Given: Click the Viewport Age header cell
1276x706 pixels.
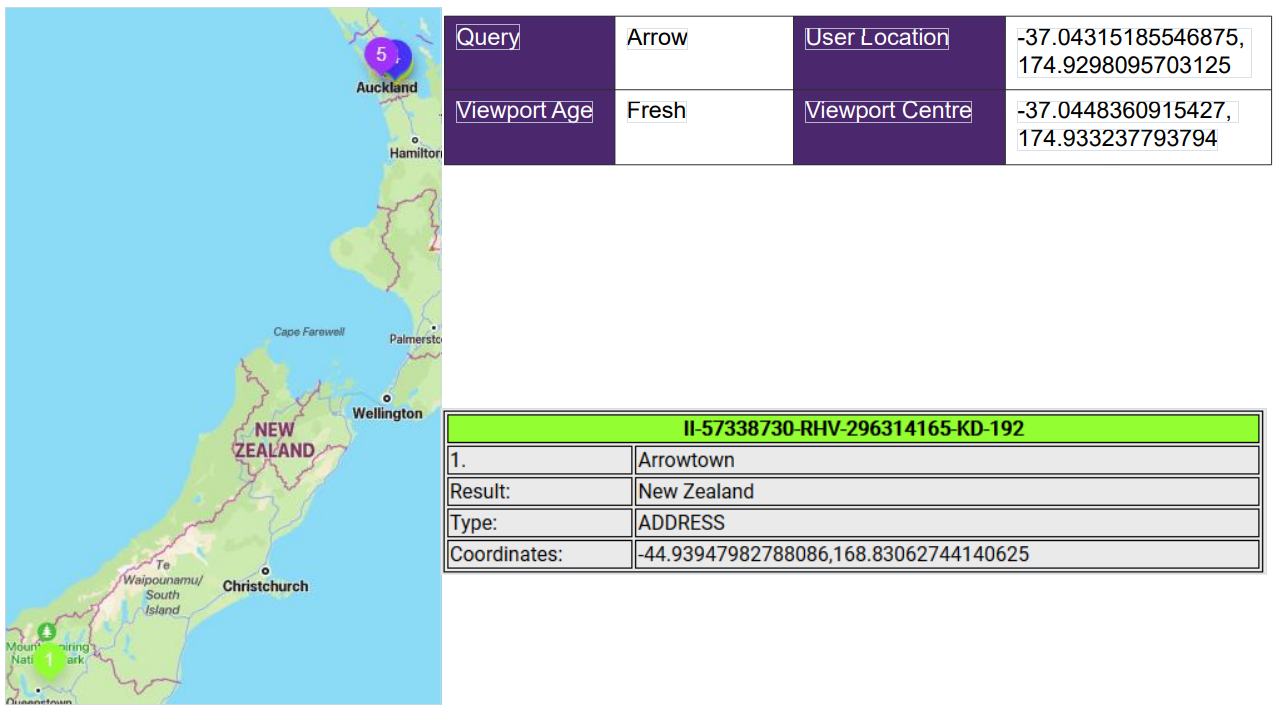Looking at the screenshot, I should pyautogui.click(x=529, y=127).
